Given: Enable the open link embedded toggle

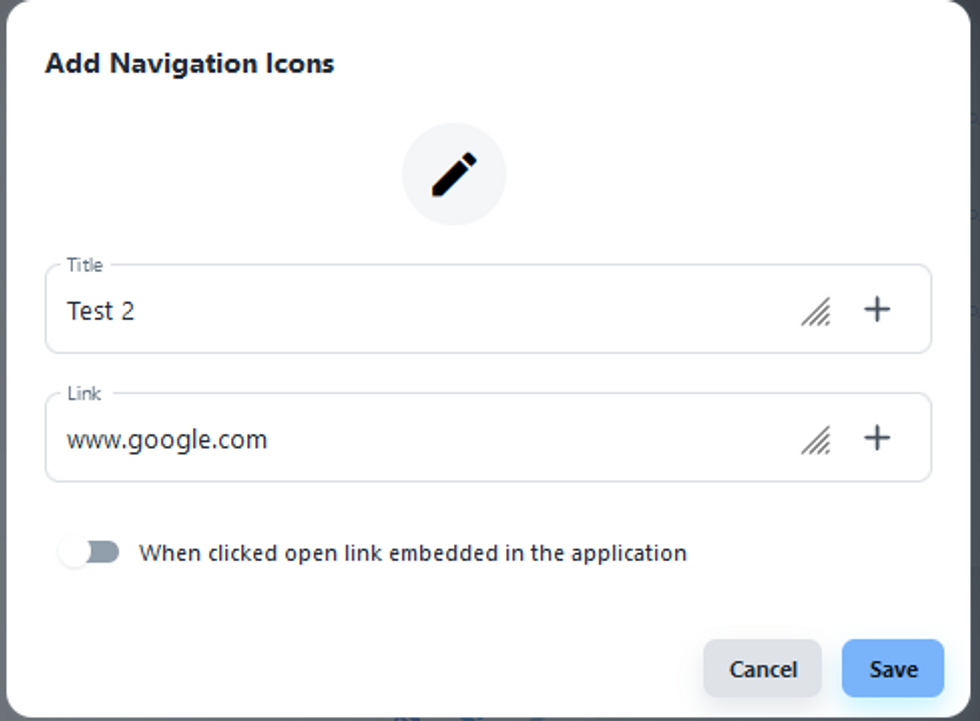Looking at the screenshot, I should (x=90, y=552).
